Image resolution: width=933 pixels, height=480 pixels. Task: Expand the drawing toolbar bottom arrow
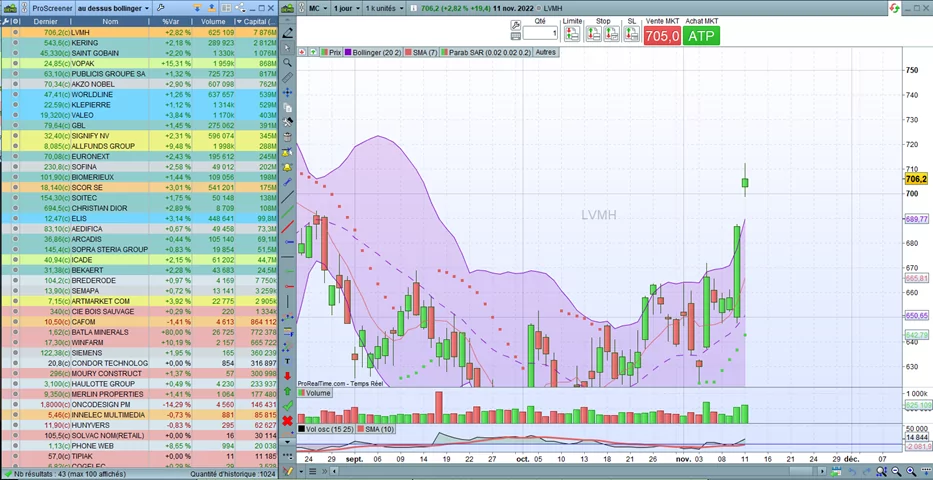pos(288,442)
